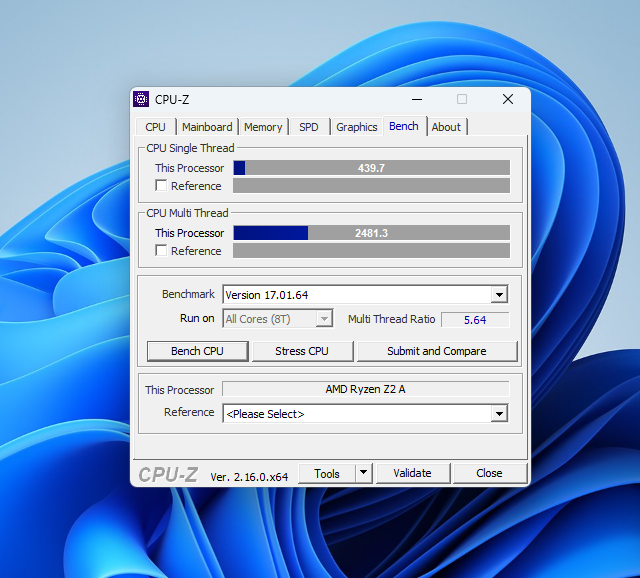The height and width of the screenshot is (578, 640).
Task: Select the SPD tab
Action: [x=309, y=127]
